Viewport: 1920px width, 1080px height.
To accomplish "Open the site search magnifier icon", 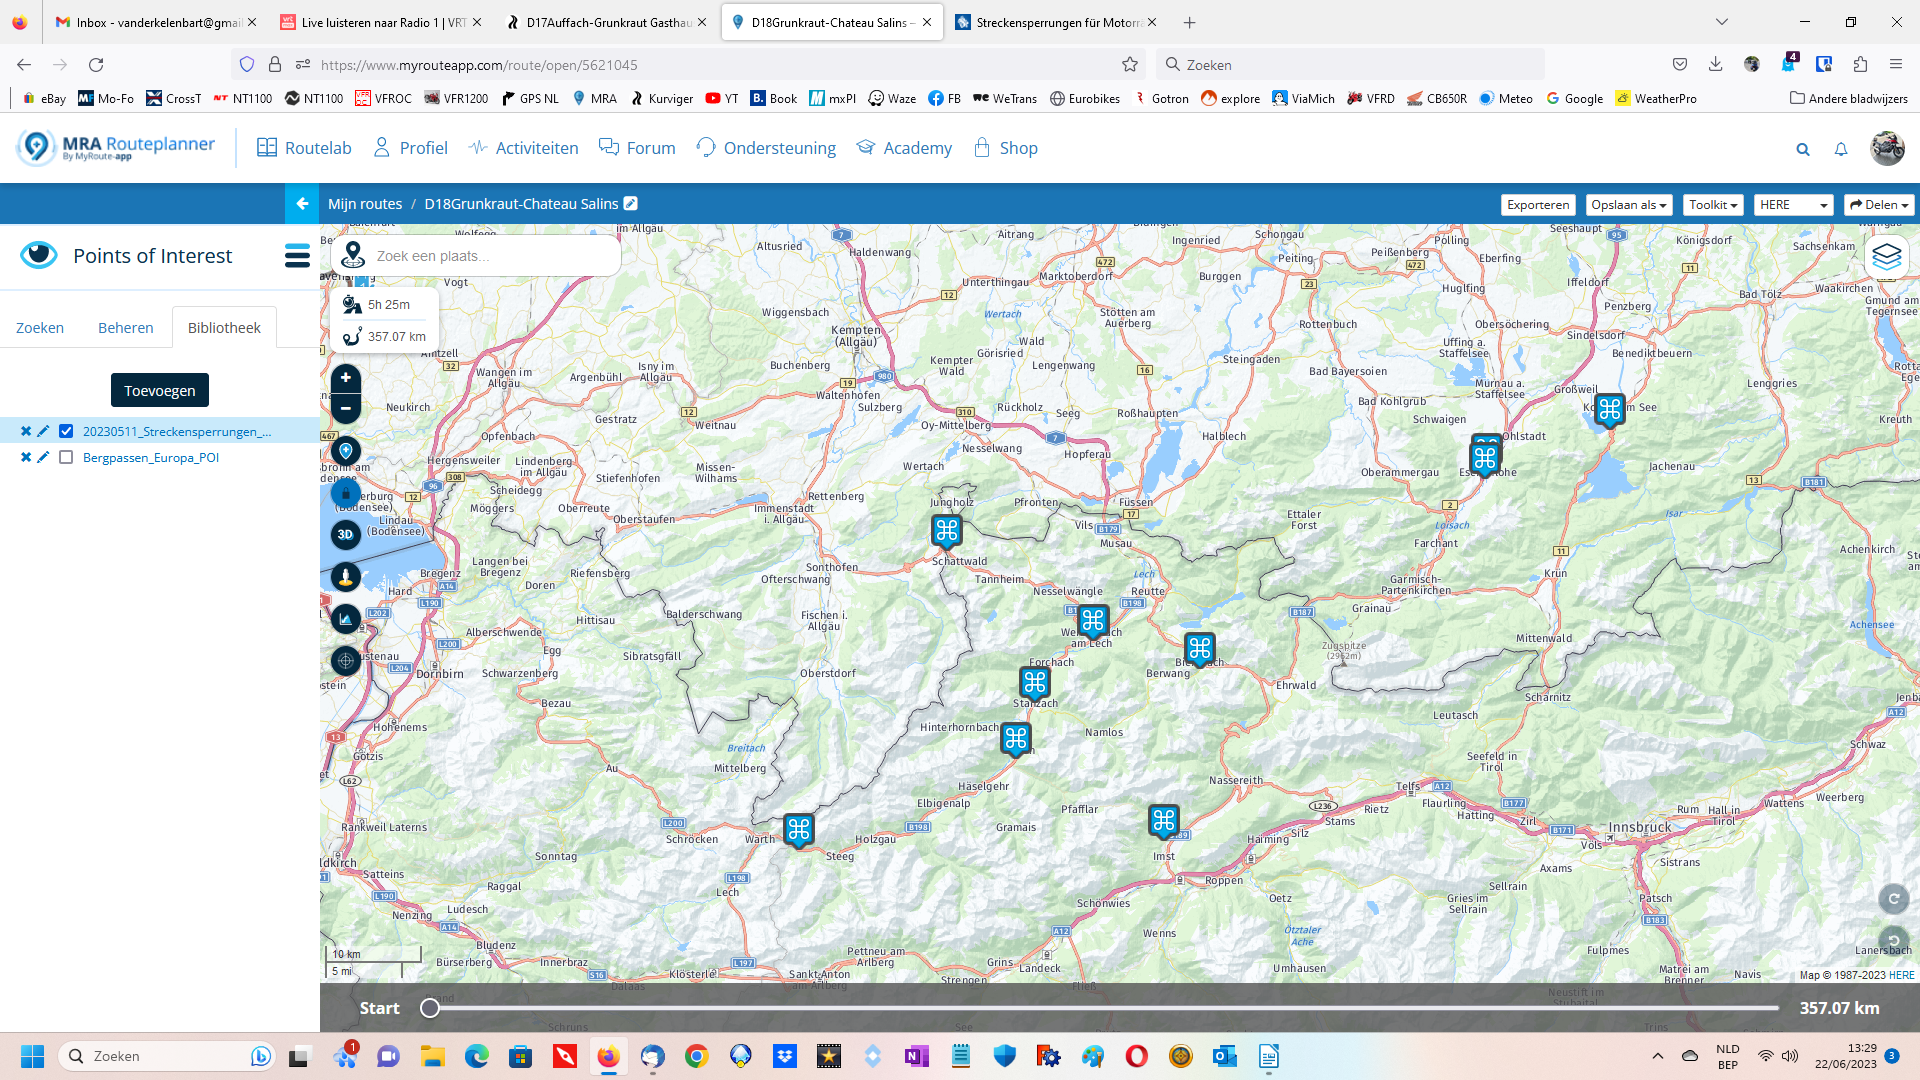I will (x=1803, y=149).
